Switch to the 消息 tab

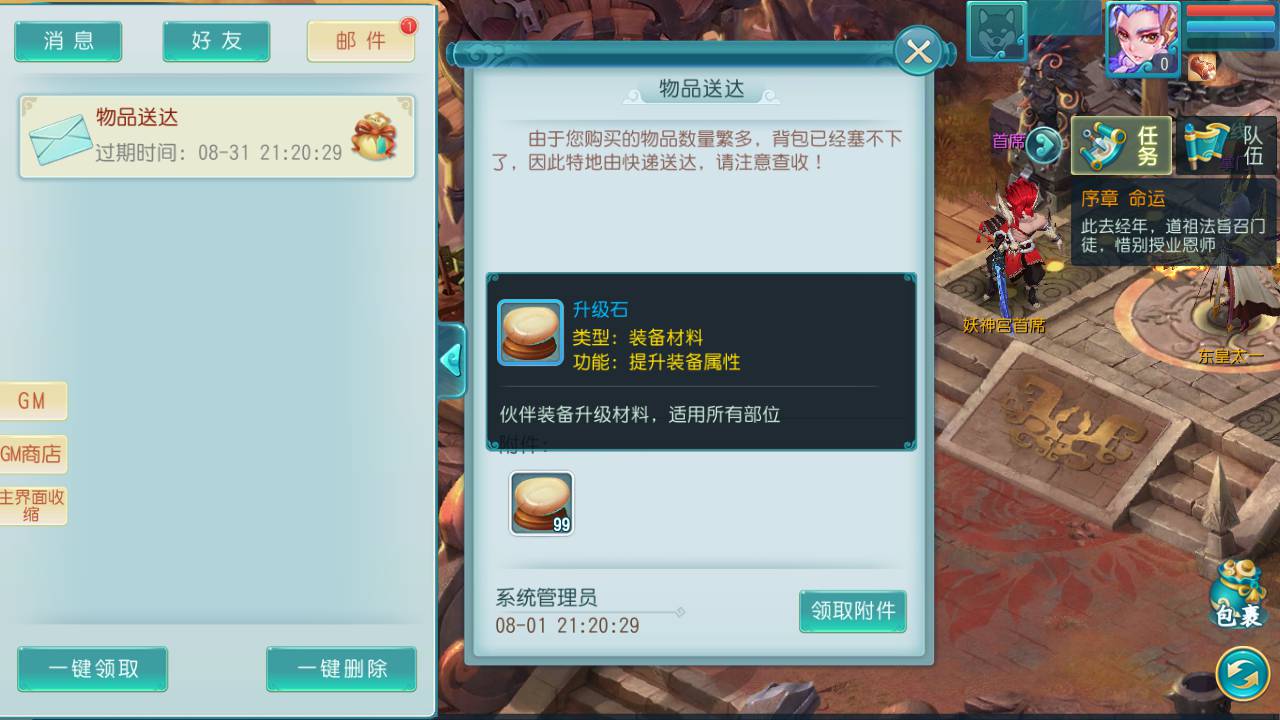tap(68, 41)
